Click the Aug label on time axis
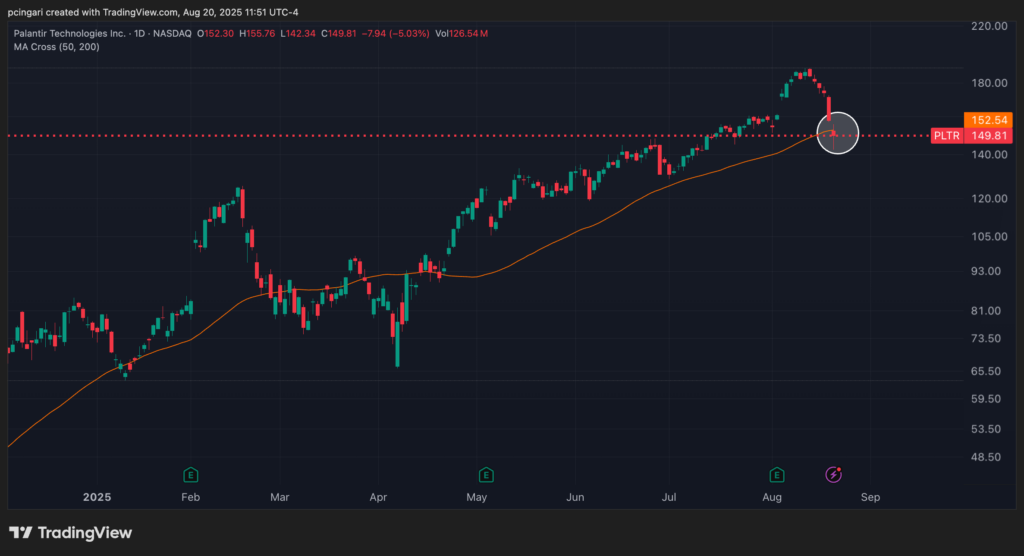 (x=772, y=497)
